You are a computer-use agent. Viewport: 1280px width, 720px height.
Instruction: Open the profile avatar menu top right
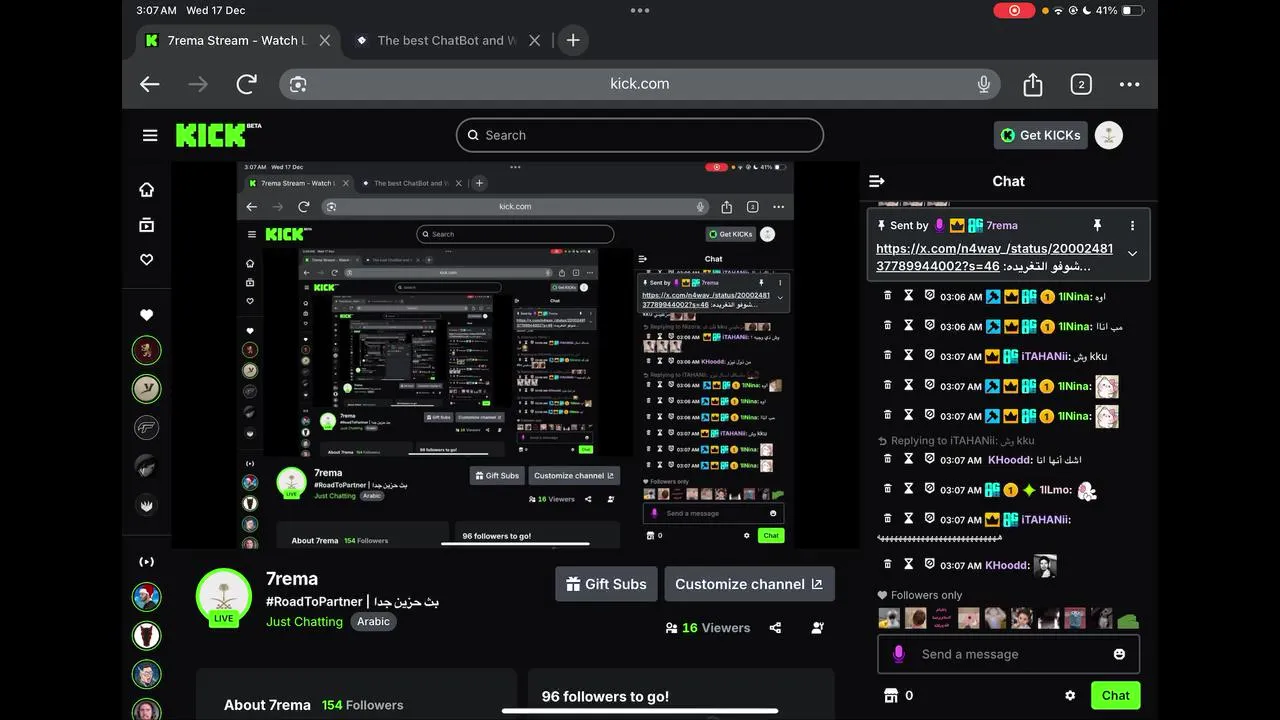pos(1108,135)
